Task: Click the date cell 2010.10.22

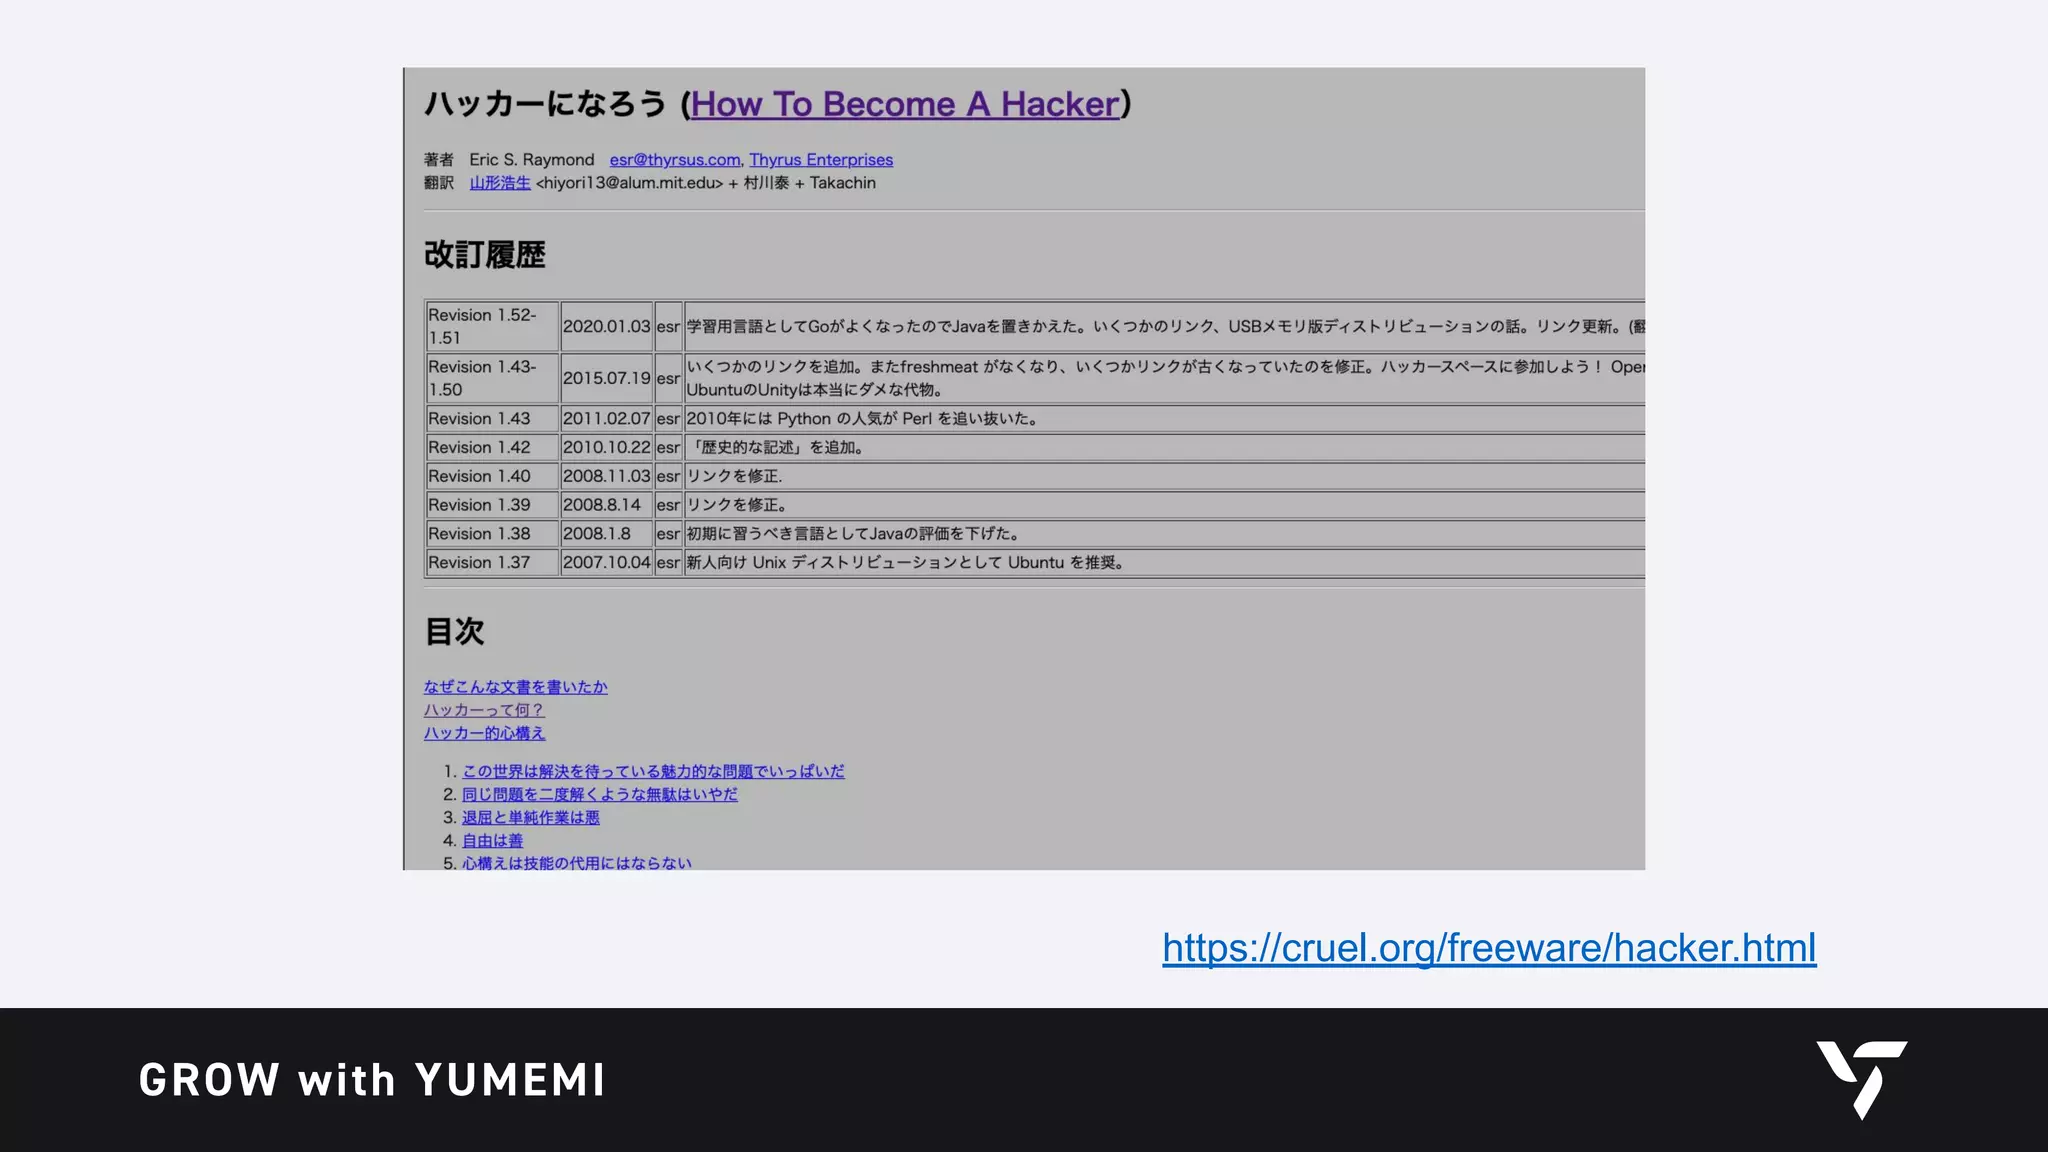Action: 606,447
